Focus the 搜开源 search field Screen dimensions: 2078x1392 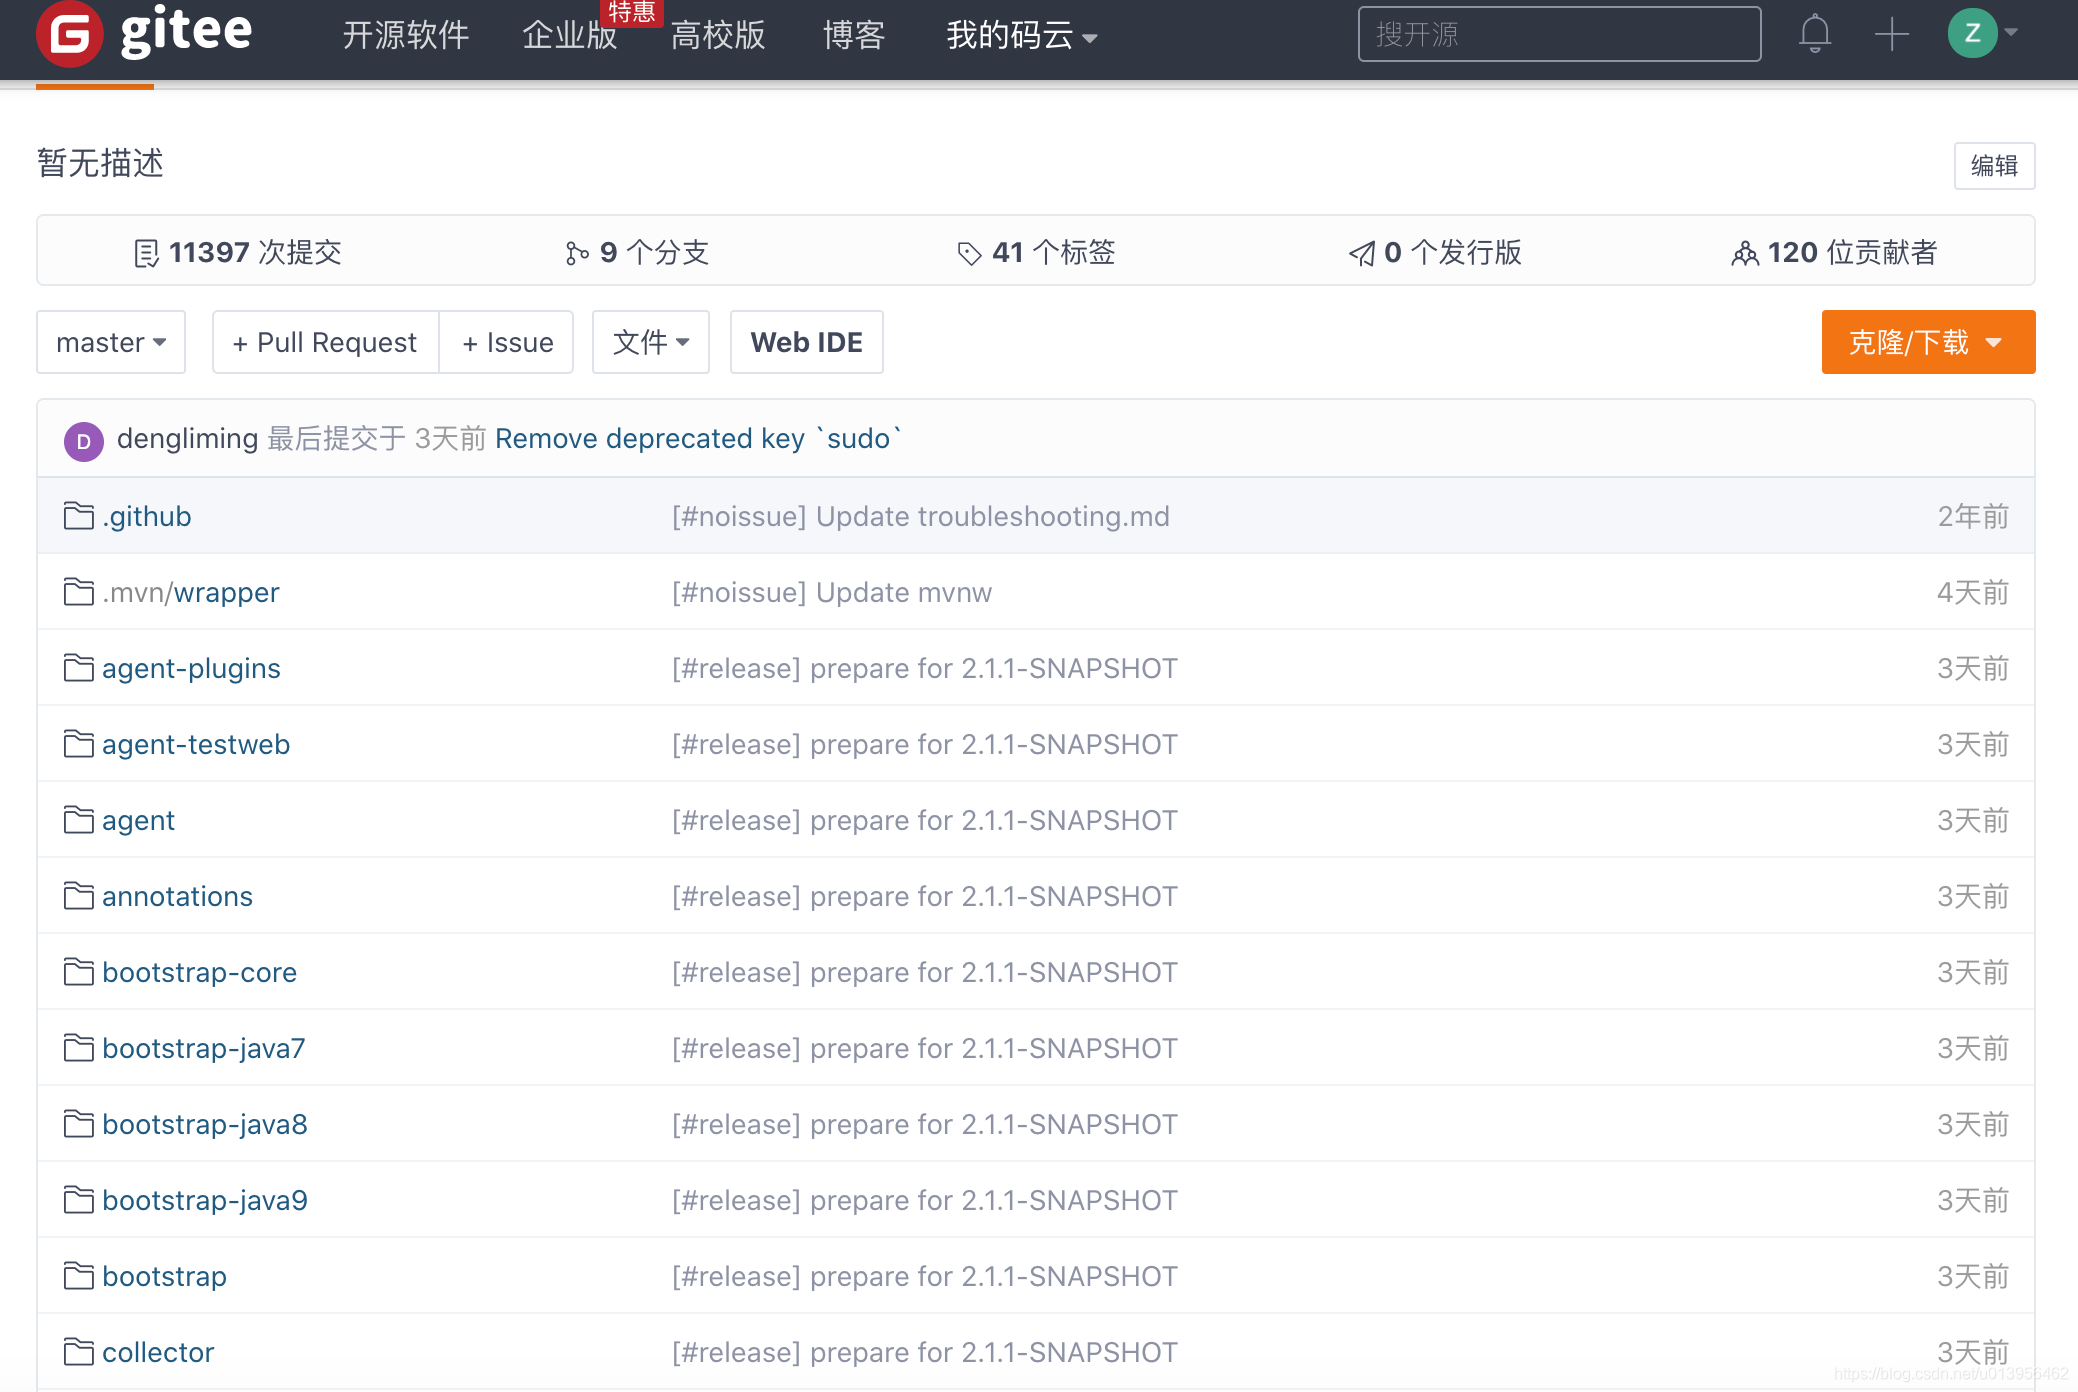click(x=1558, y=34)
